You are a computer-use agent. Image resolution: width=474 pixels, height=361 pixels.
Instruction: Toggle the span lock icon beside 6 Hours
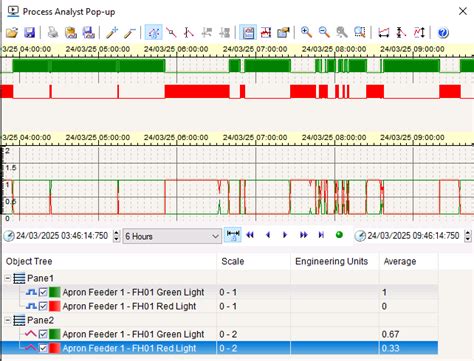[233, 235]
